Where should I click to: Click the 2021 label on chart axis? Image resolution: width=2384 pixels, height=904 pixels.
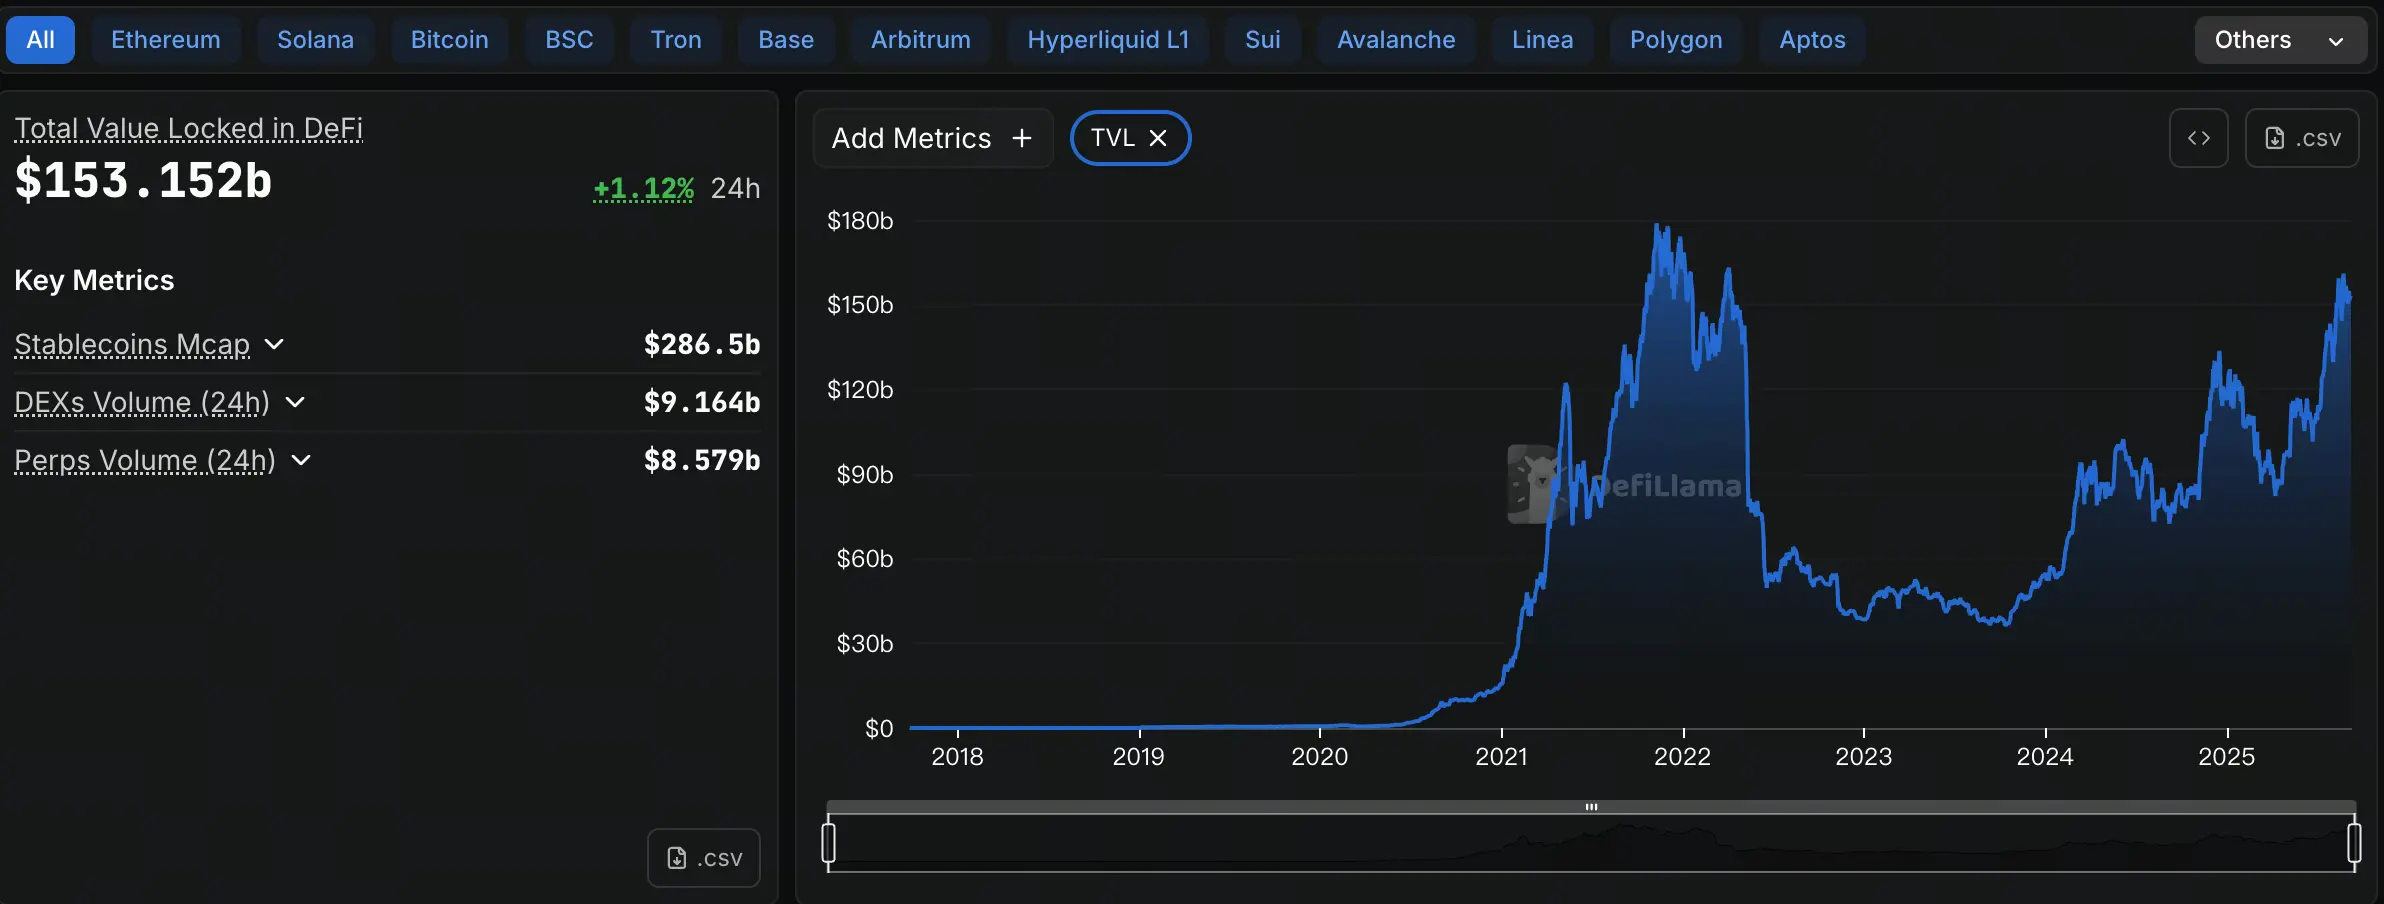1501,757
